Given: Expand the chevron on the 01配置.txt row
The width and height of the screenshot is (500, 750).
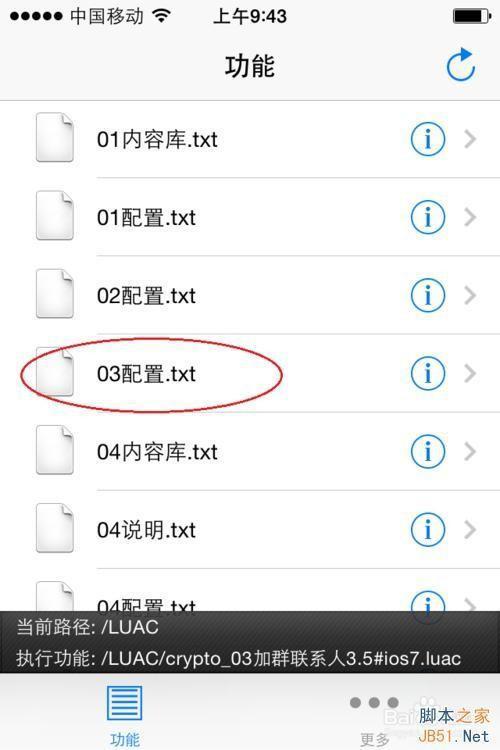Looking at the screenshot, I should (470, 217).
